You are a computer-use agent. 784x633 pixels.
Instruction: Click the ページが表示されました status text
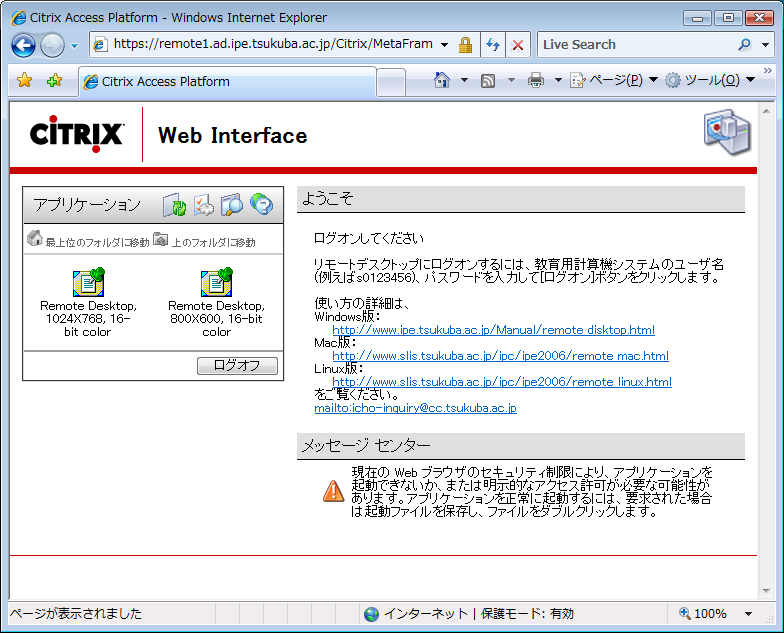(76, 614)
